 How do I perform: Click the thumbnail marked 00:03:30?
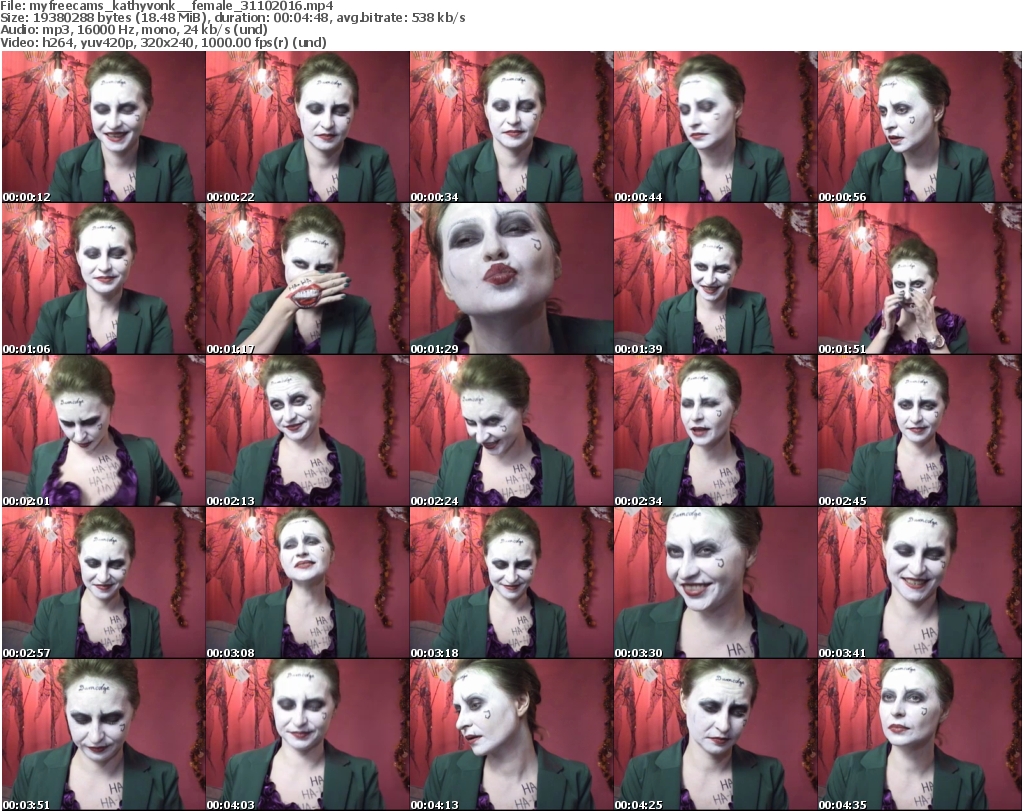click(x=715, y=583)
